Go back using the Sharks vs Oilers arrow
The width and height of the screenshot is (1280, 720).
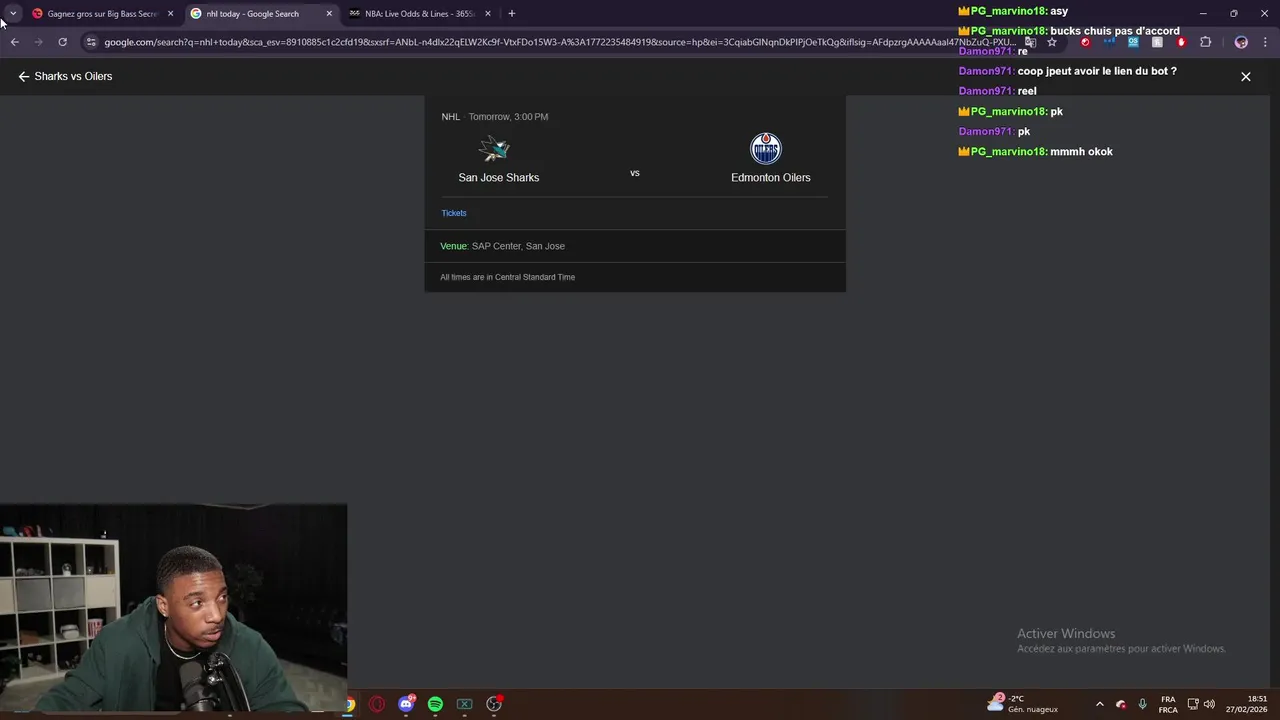[x=24, y=76]
